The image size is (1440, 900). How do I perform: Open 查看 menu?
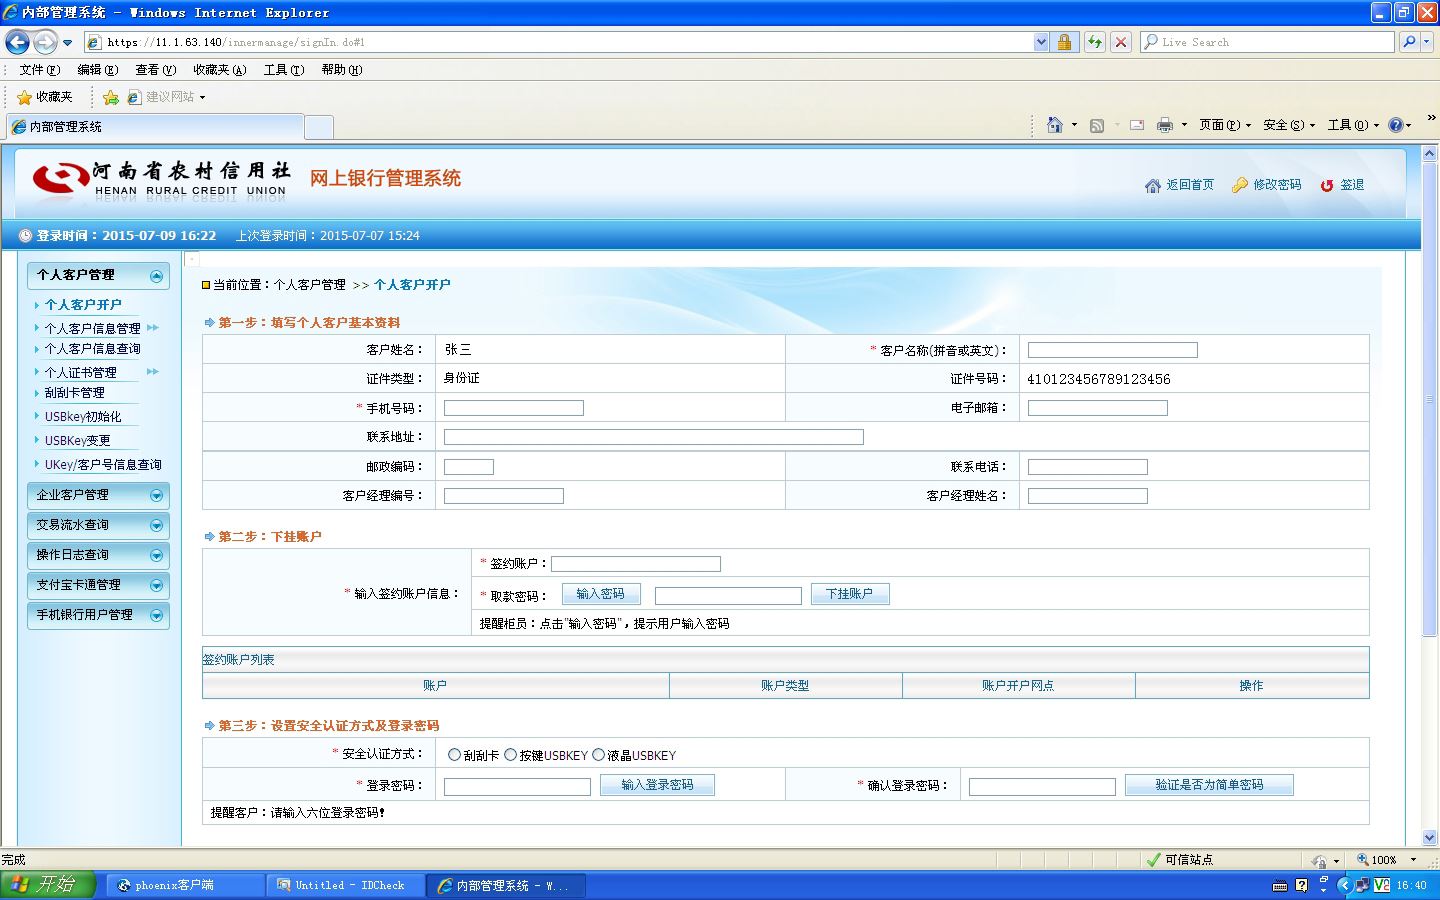pyautogui.click(x=156, y=70)
